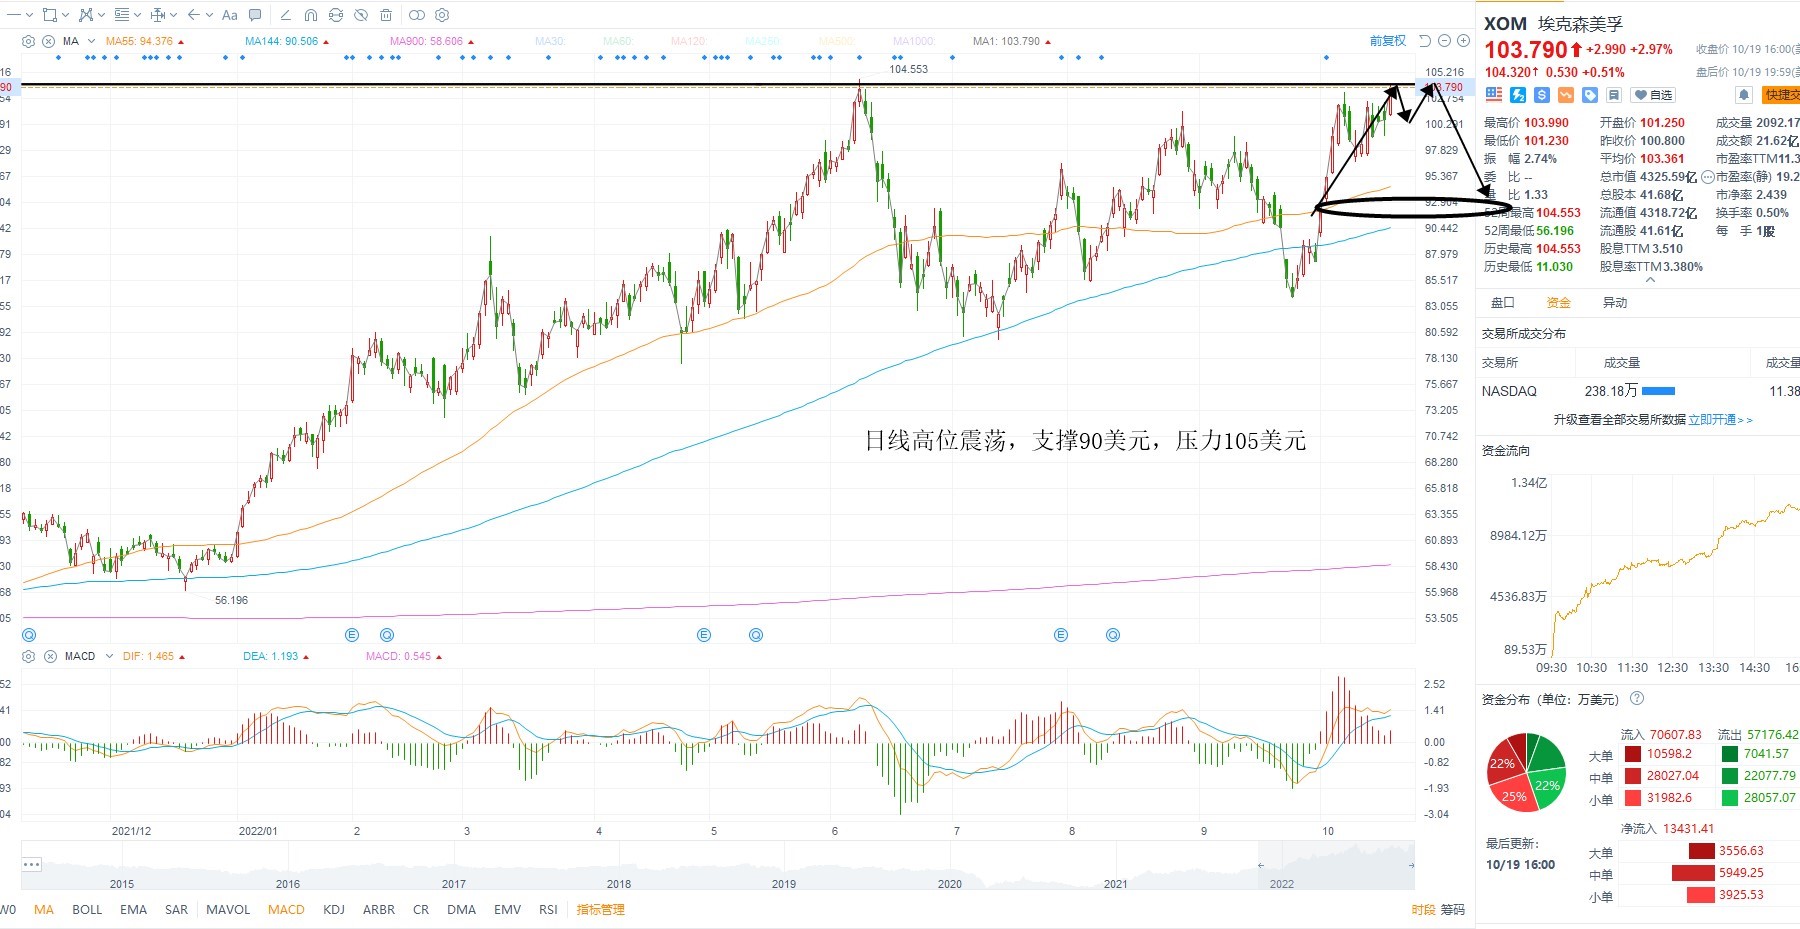This screenshot has width=1800, height=929.
Task: Click the 2018 label in range navigator
Action: pos(619,883)
